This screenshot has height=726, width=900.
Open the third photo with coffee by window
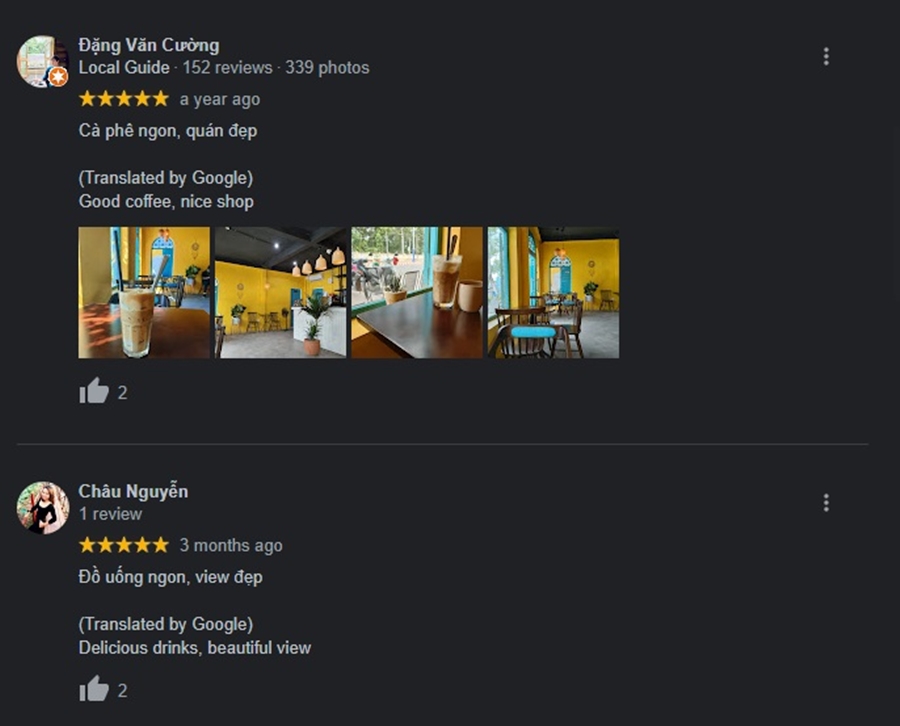[417, 292]
